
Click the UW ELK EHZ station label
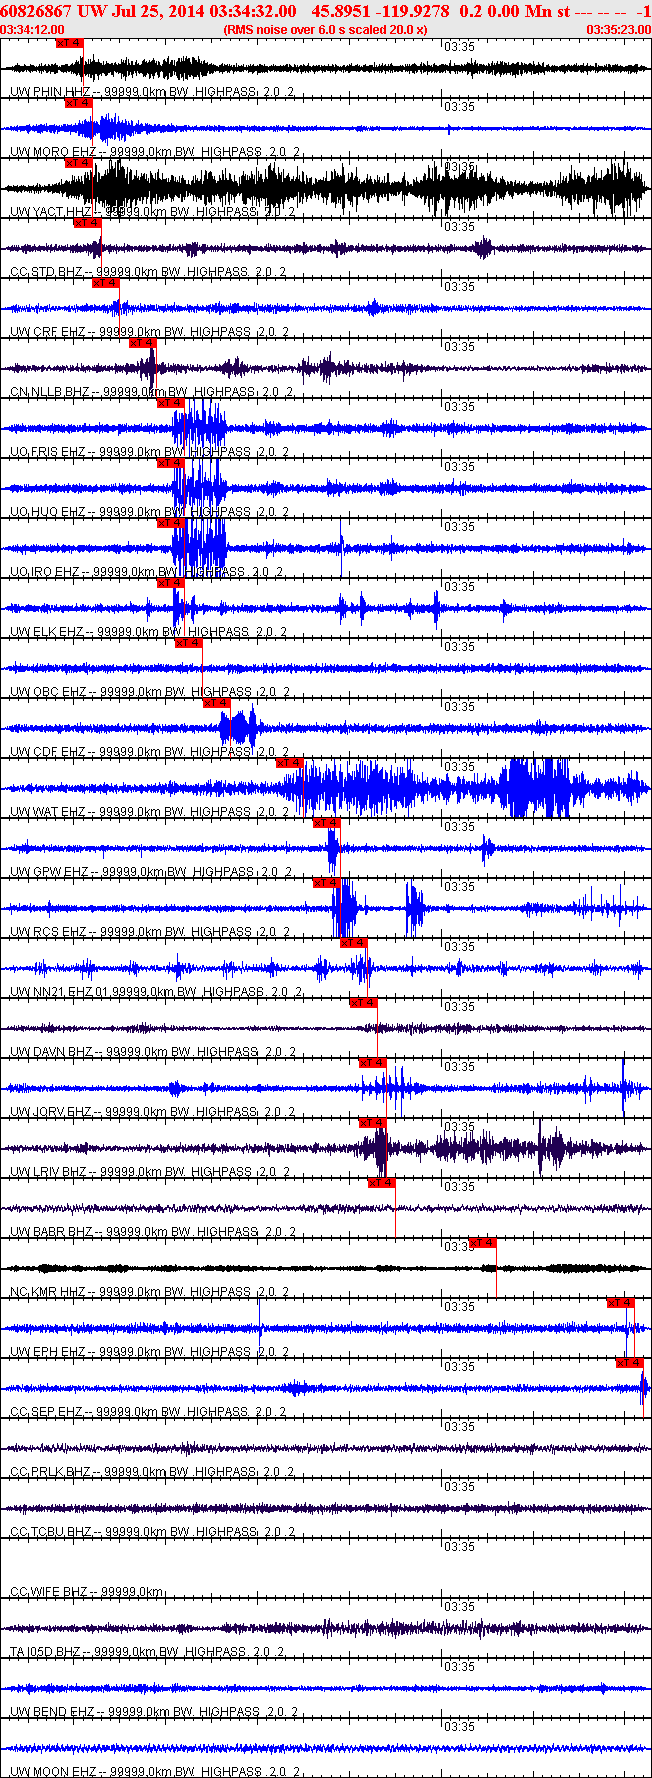click(149, 632)
